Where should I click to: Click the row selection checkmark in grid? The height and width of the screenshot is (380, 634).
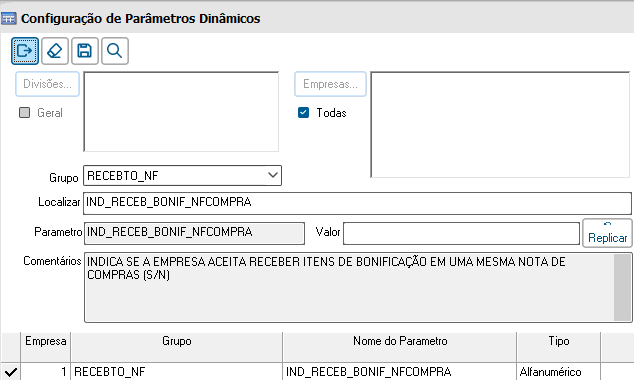pyautogui.click(x=11, y=372)
